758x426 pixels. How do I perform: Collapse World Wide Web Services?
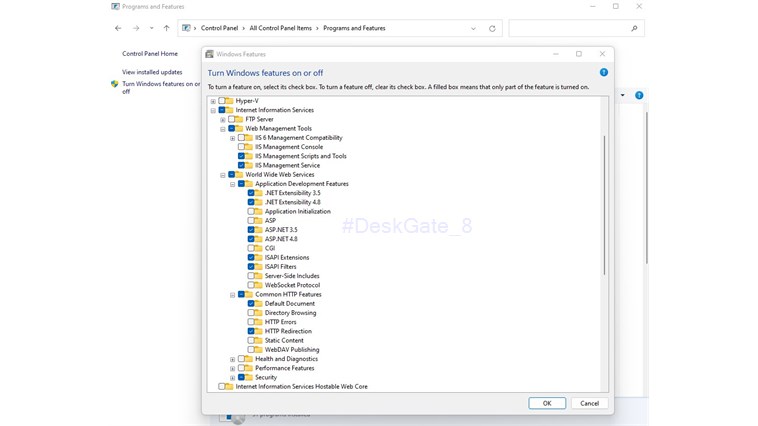[x=223, y=175]
